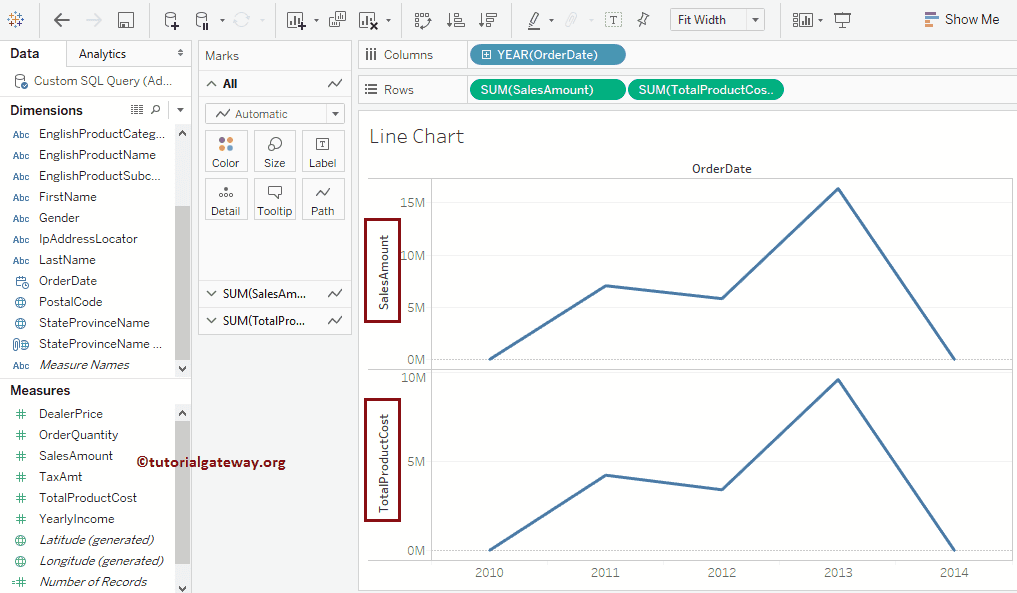Screen dimensions: 1017x593
Task: Collapse the All marks section
Action: [x=211, y=84]
